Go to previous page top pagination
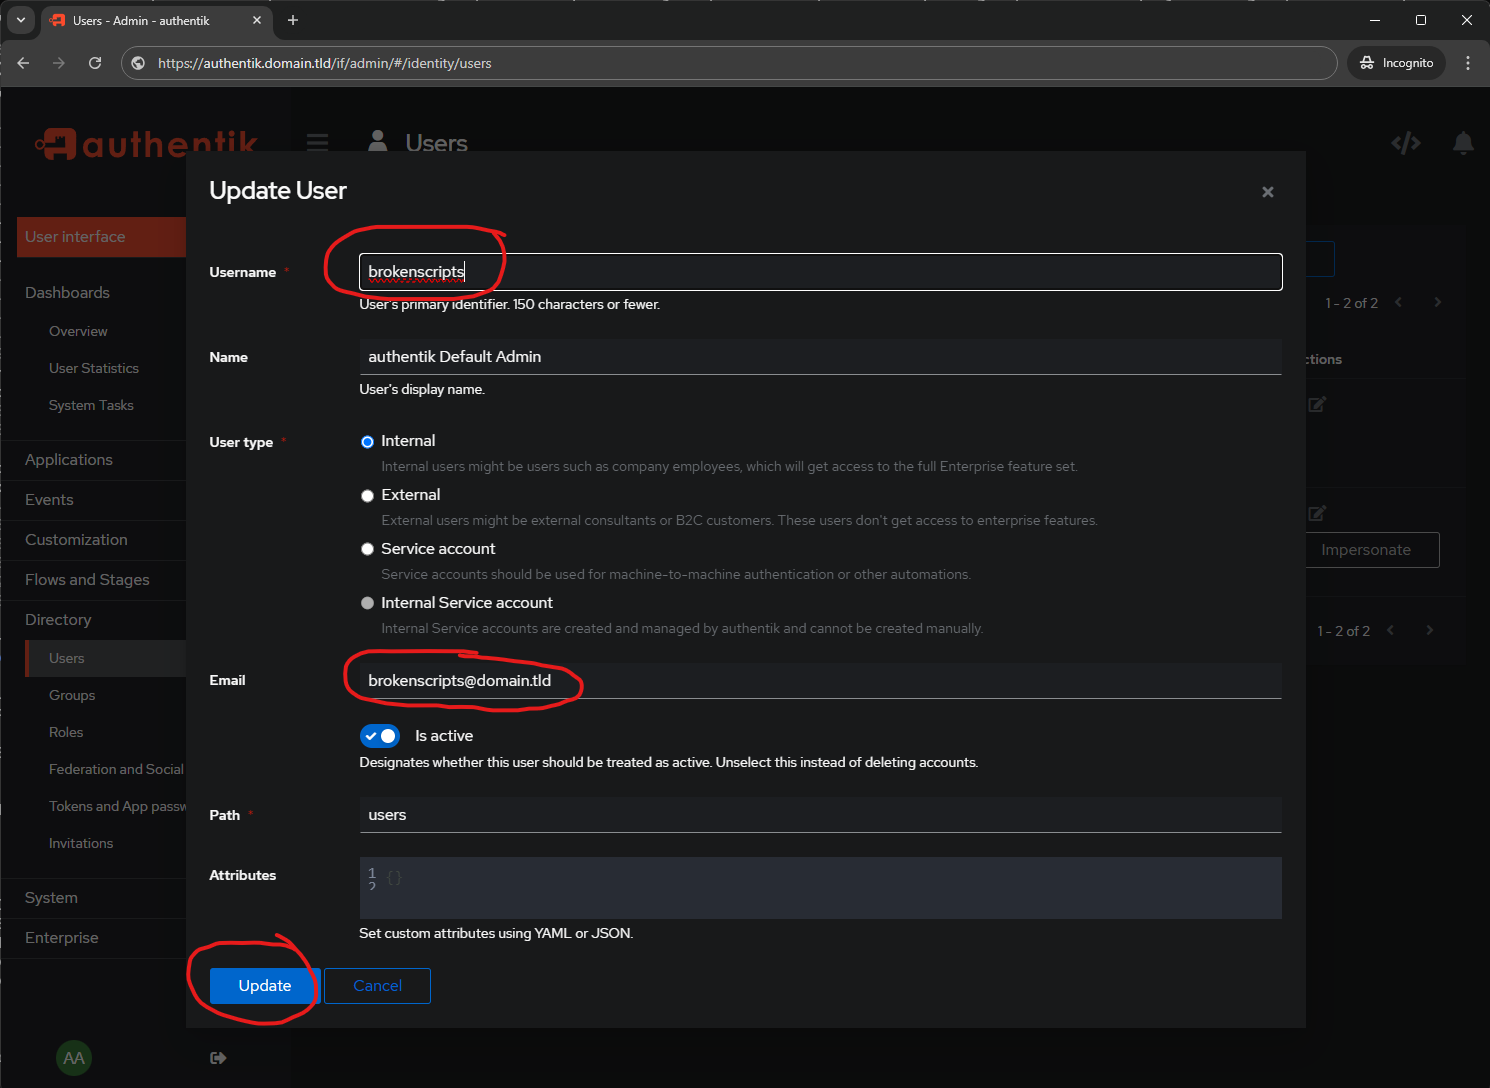The width and height of the screenshot is (1490, 1088). [1398, 303]
